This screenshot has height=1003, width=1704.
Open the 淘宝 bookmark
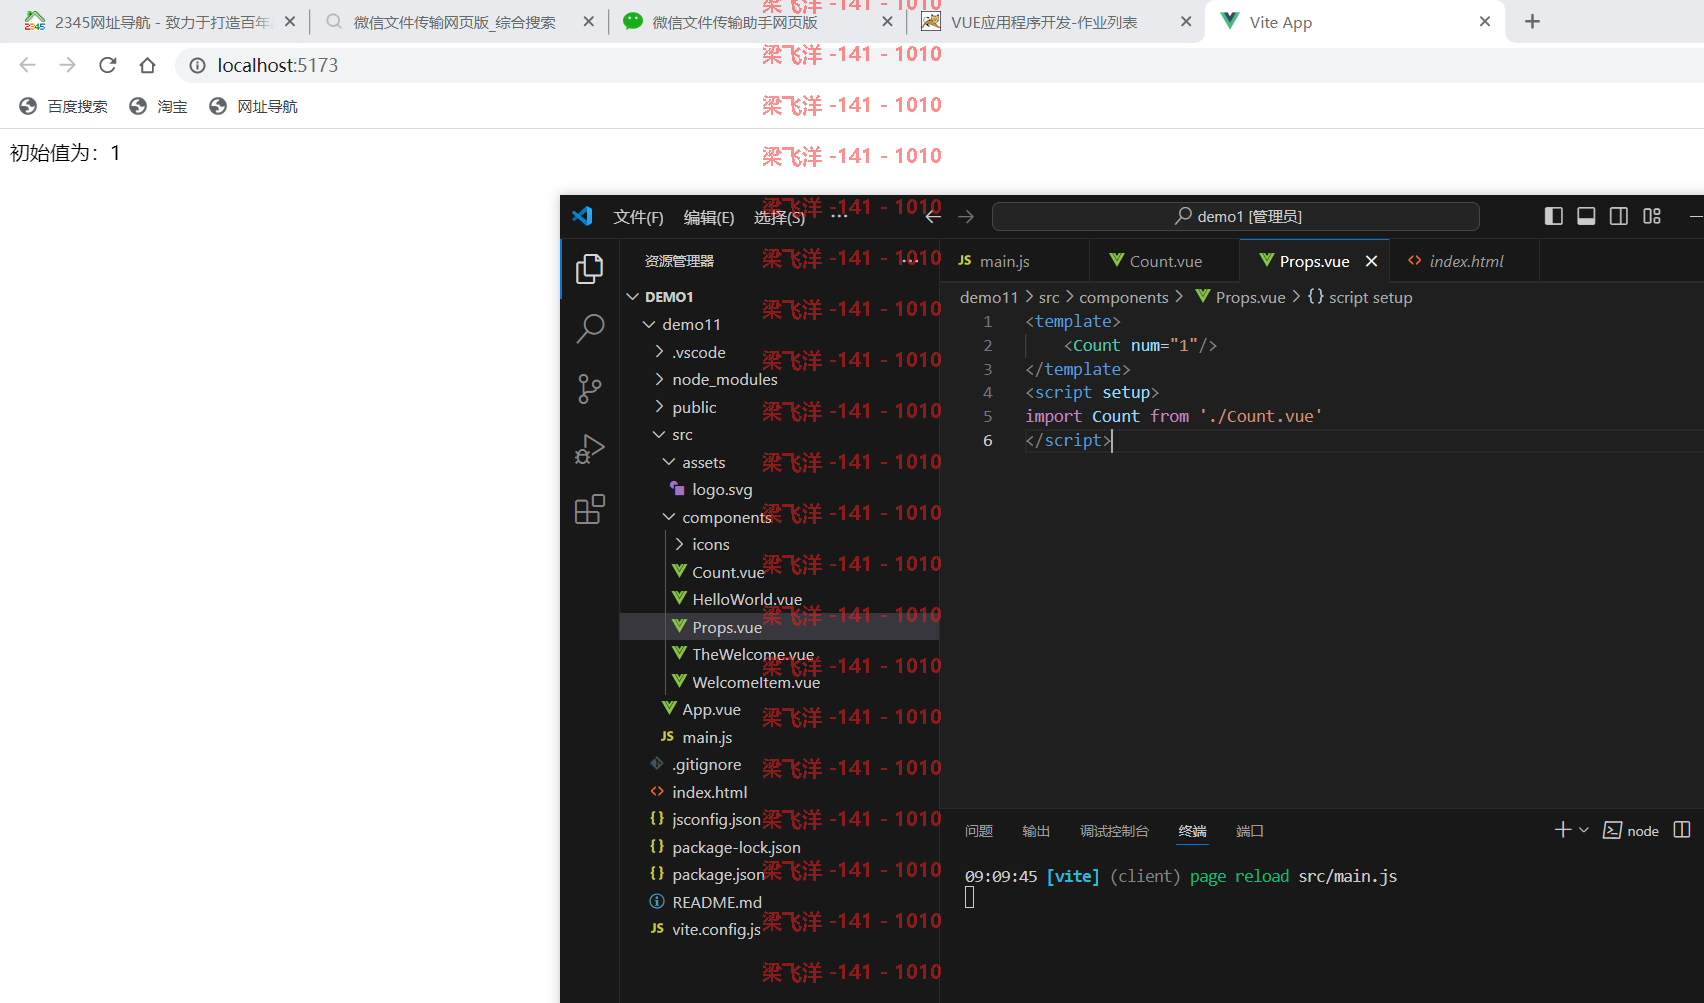point(158,106)
